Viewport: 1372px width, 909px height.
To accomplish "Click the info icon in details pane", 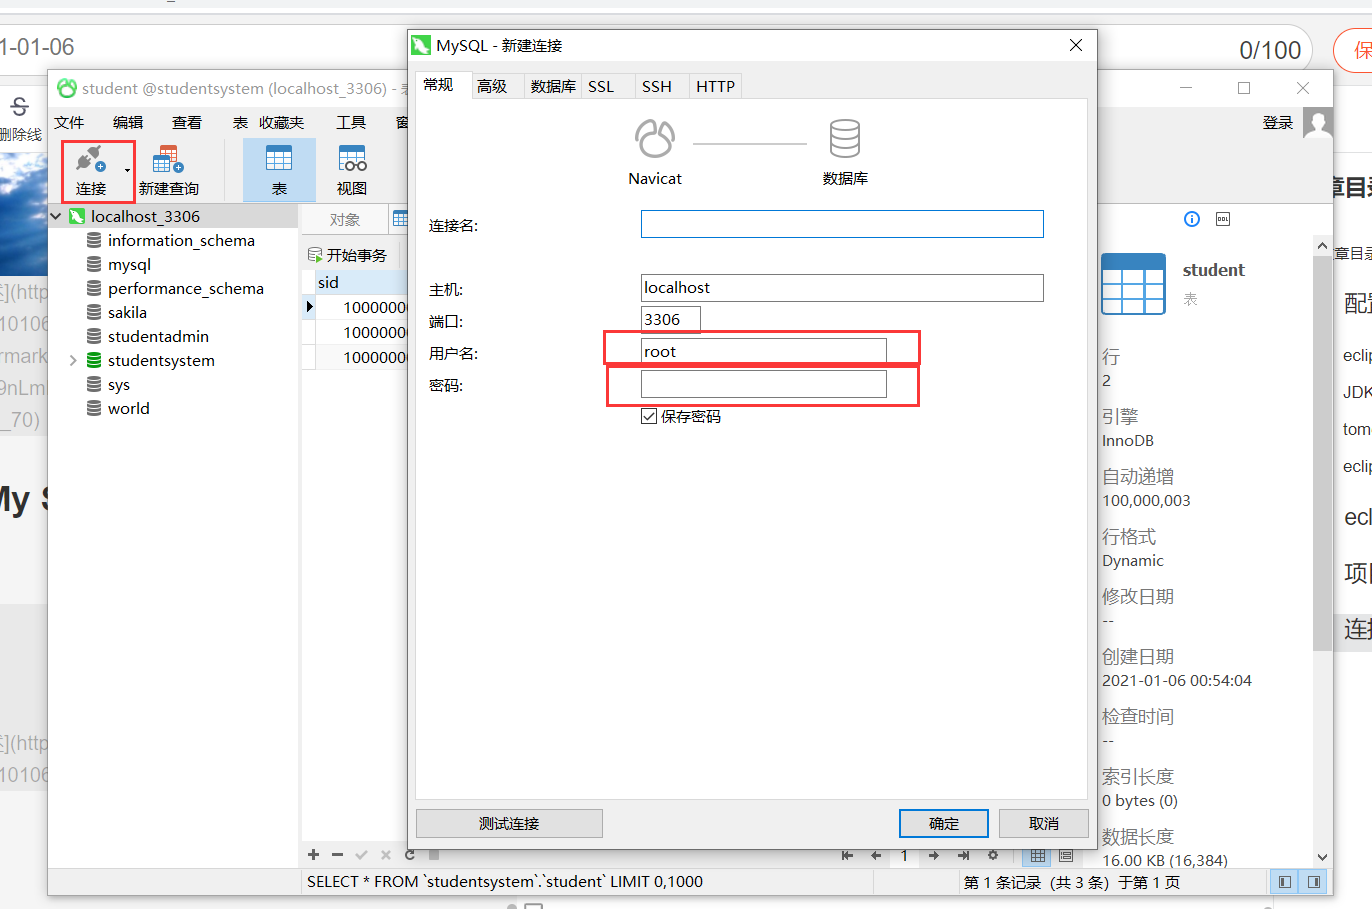I will coord(1192,219).
